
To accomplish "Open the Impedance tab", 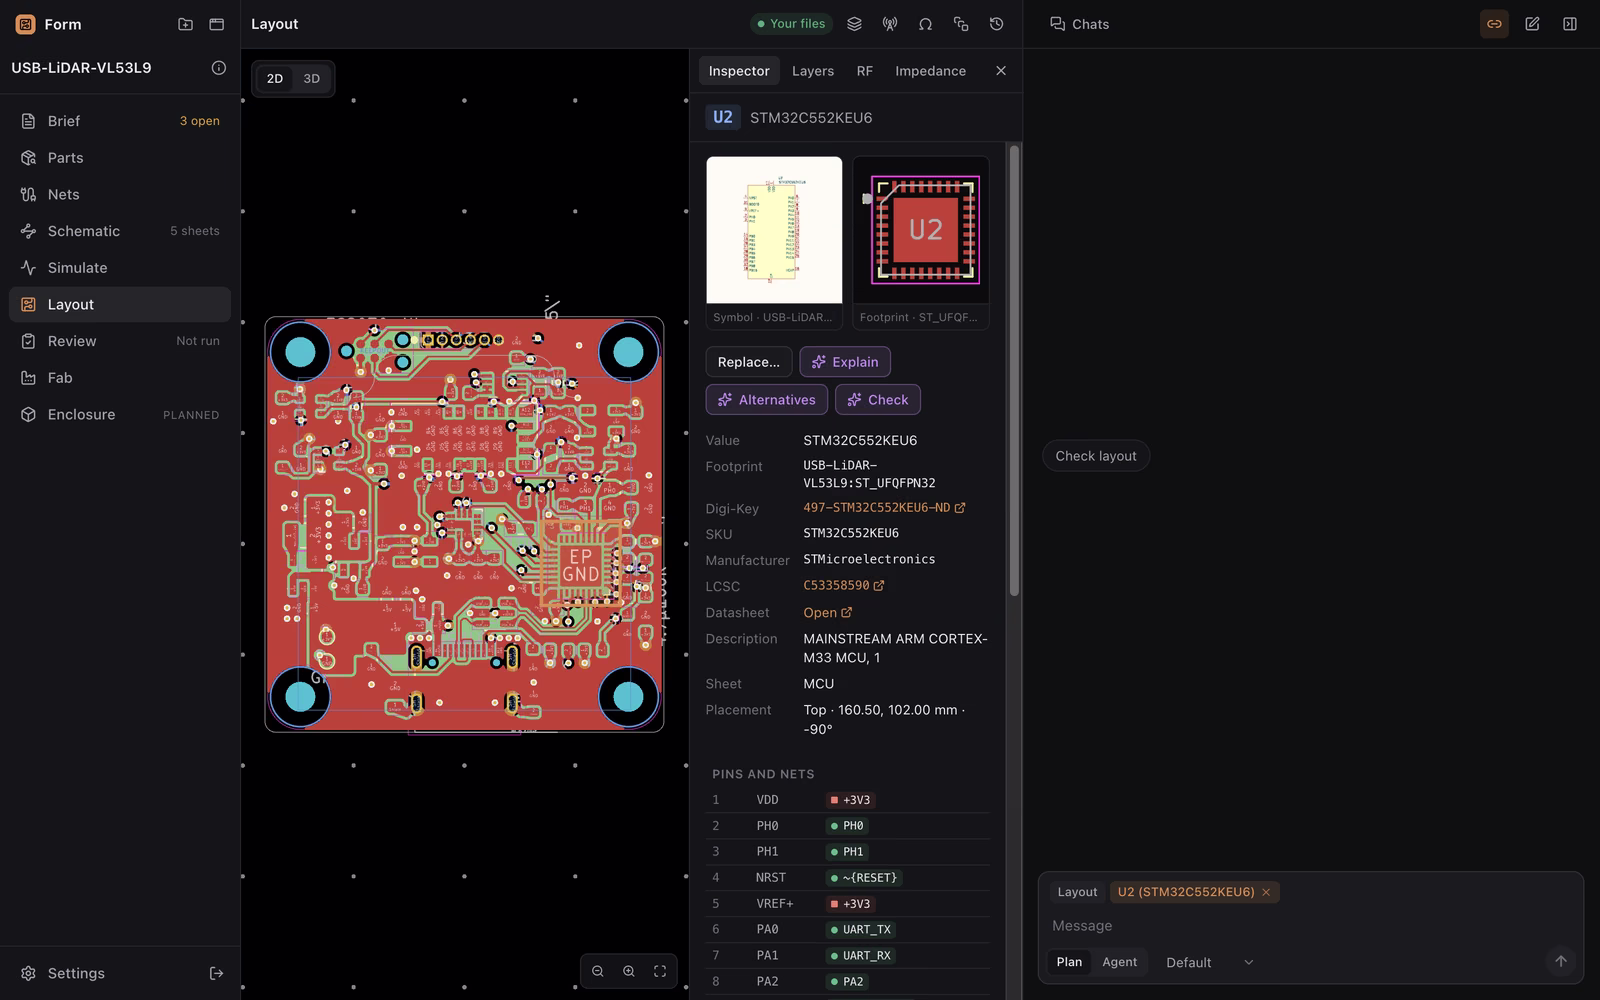I will (930, 71).
